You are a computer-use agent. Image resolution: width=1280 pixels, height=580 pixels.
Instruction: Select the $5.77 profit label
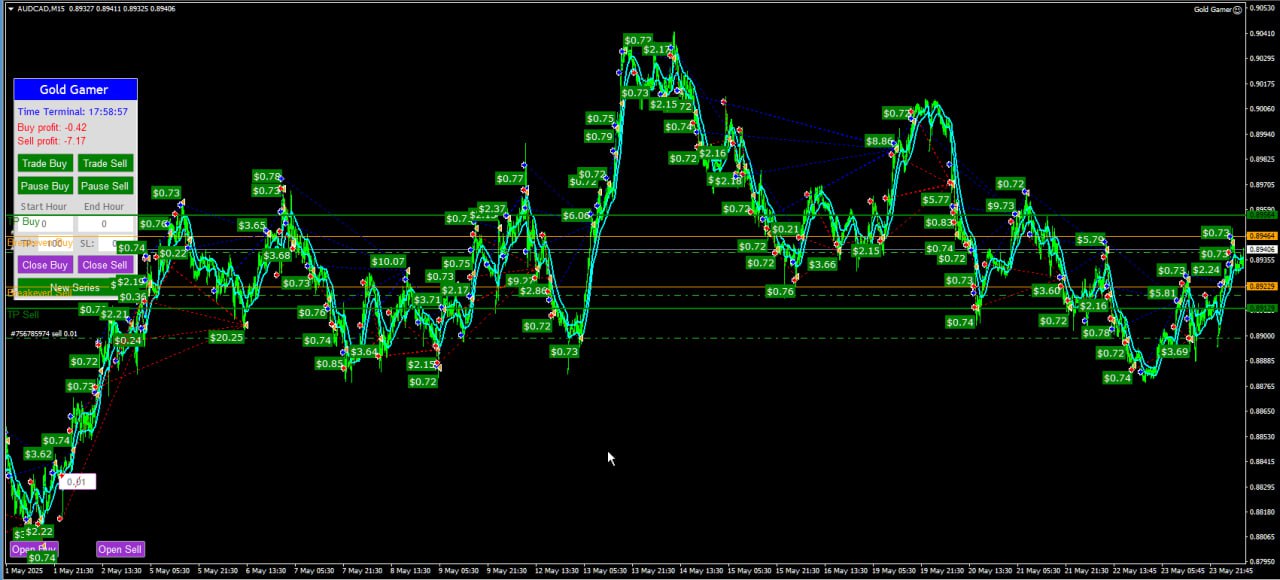pyautogui.click(x=936, y=200)
